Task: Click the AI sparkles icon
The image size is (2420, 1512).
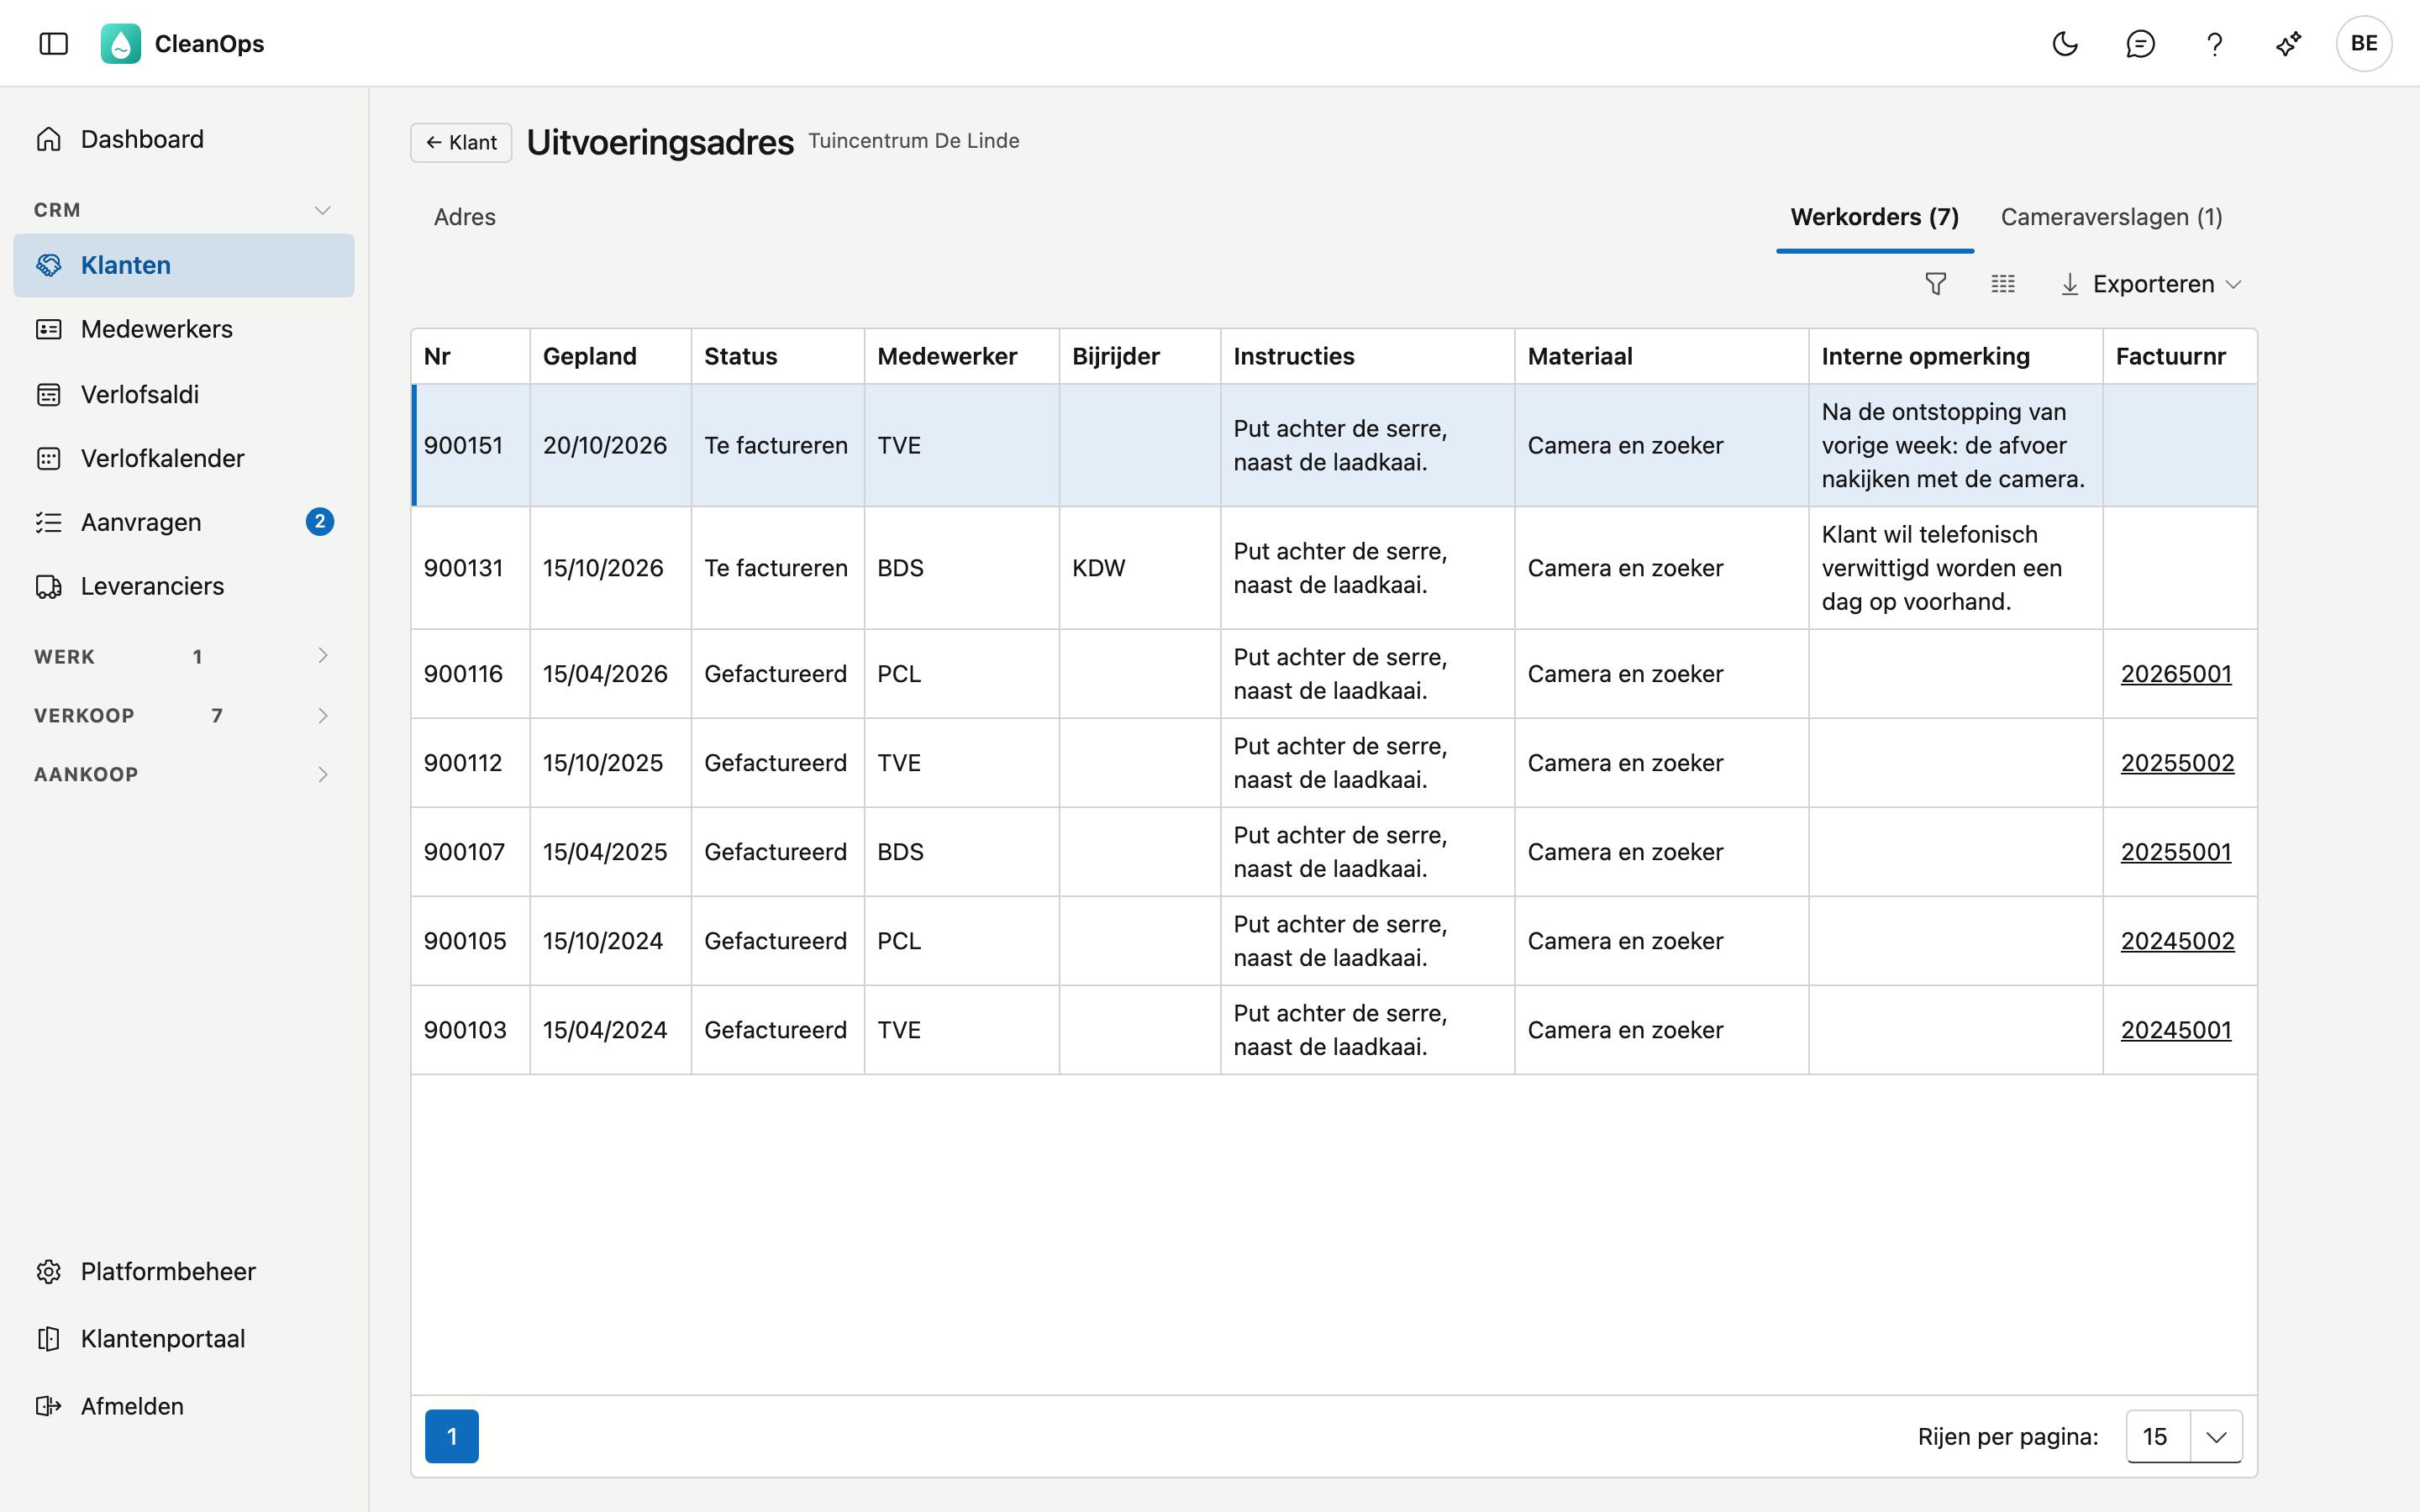Action: point(2289,43)
